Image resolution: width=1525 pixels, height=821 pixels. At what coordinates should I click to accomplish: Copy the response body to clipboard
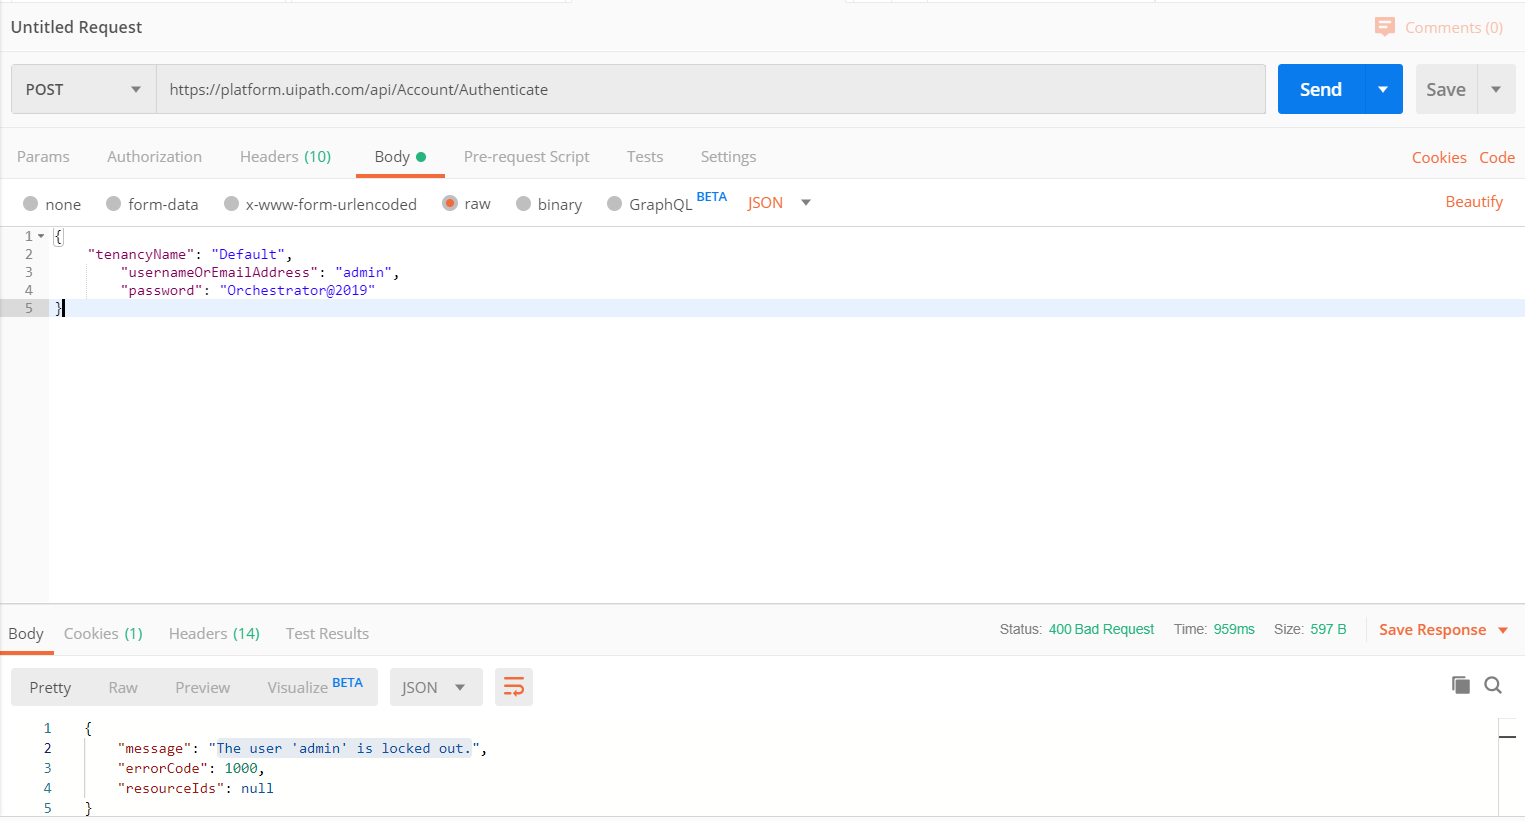(x=1461, y=685)
